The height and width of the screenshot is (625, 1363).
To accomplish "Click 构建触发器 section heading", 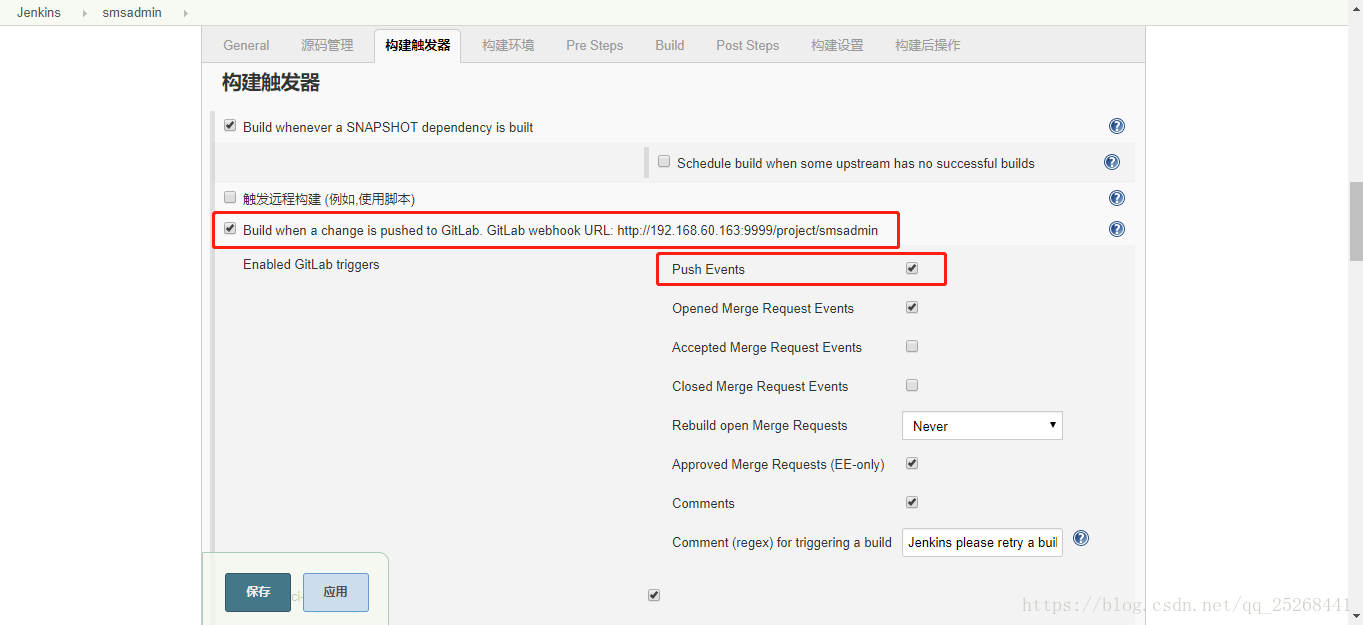I will click(271, 83).
